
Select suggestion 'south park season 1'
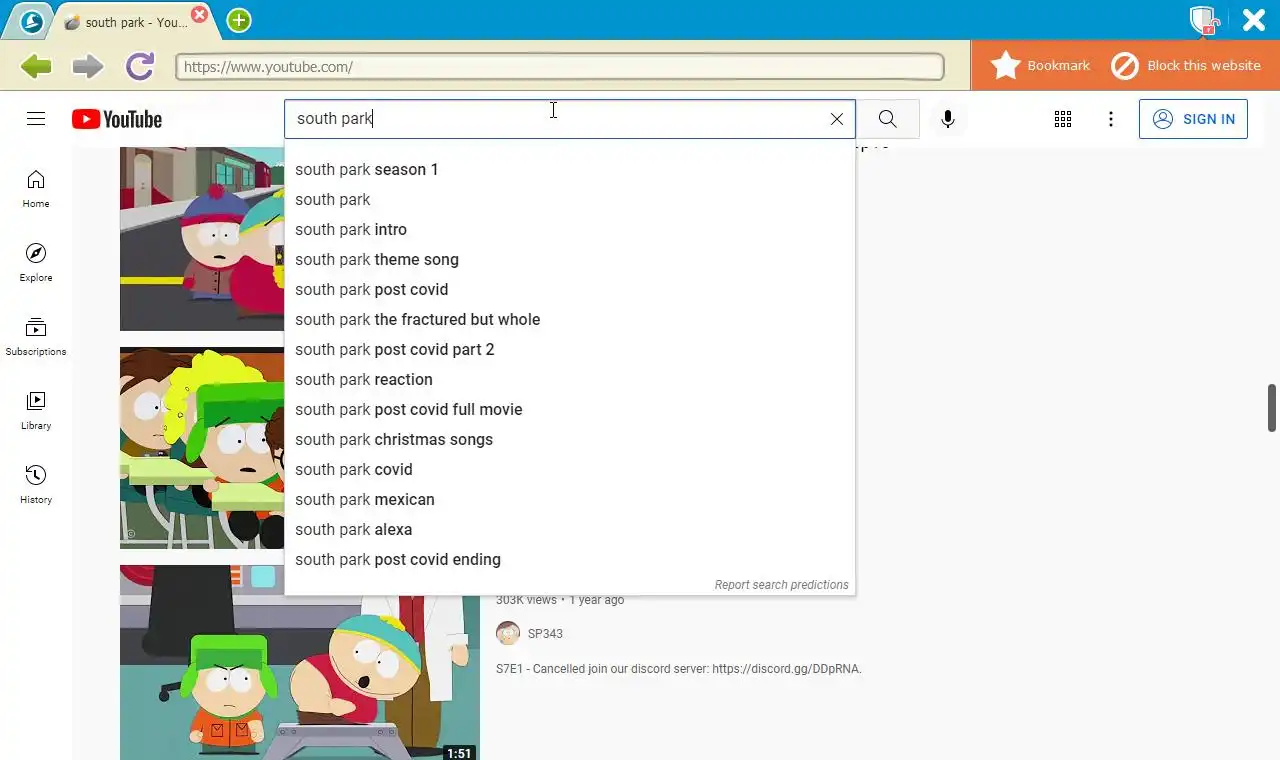pyautogui.click(x=570, y=170)
